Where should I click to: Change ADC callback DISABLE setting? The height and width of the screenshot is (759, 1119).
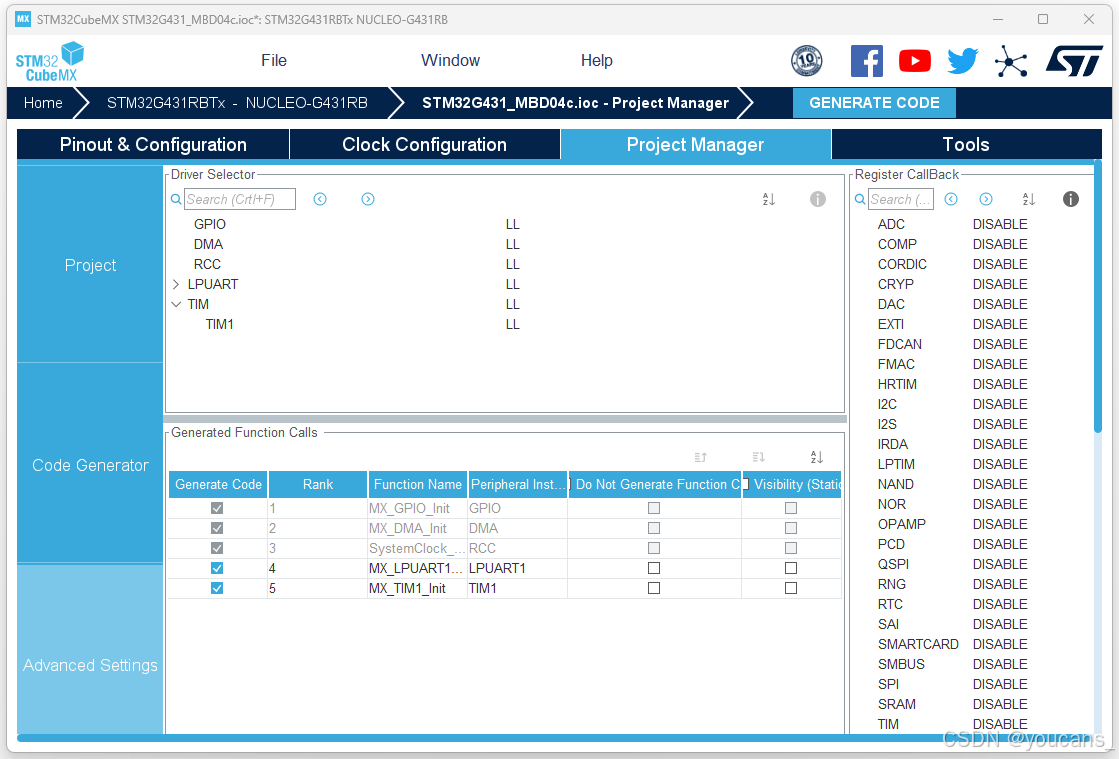(1000, 225)
